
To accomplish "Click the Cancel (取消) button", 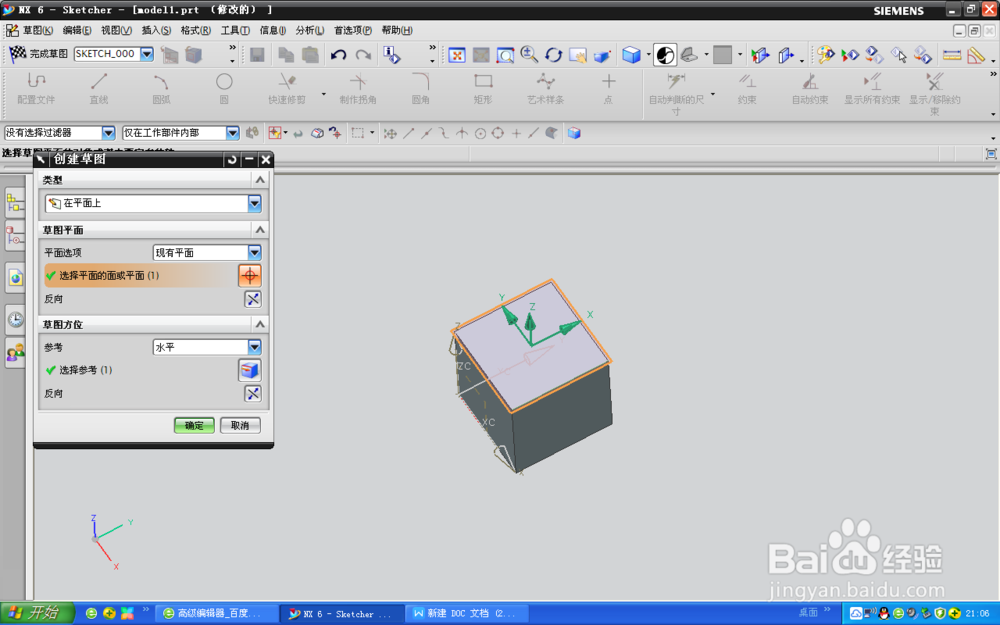I will [x=240, y=425].
